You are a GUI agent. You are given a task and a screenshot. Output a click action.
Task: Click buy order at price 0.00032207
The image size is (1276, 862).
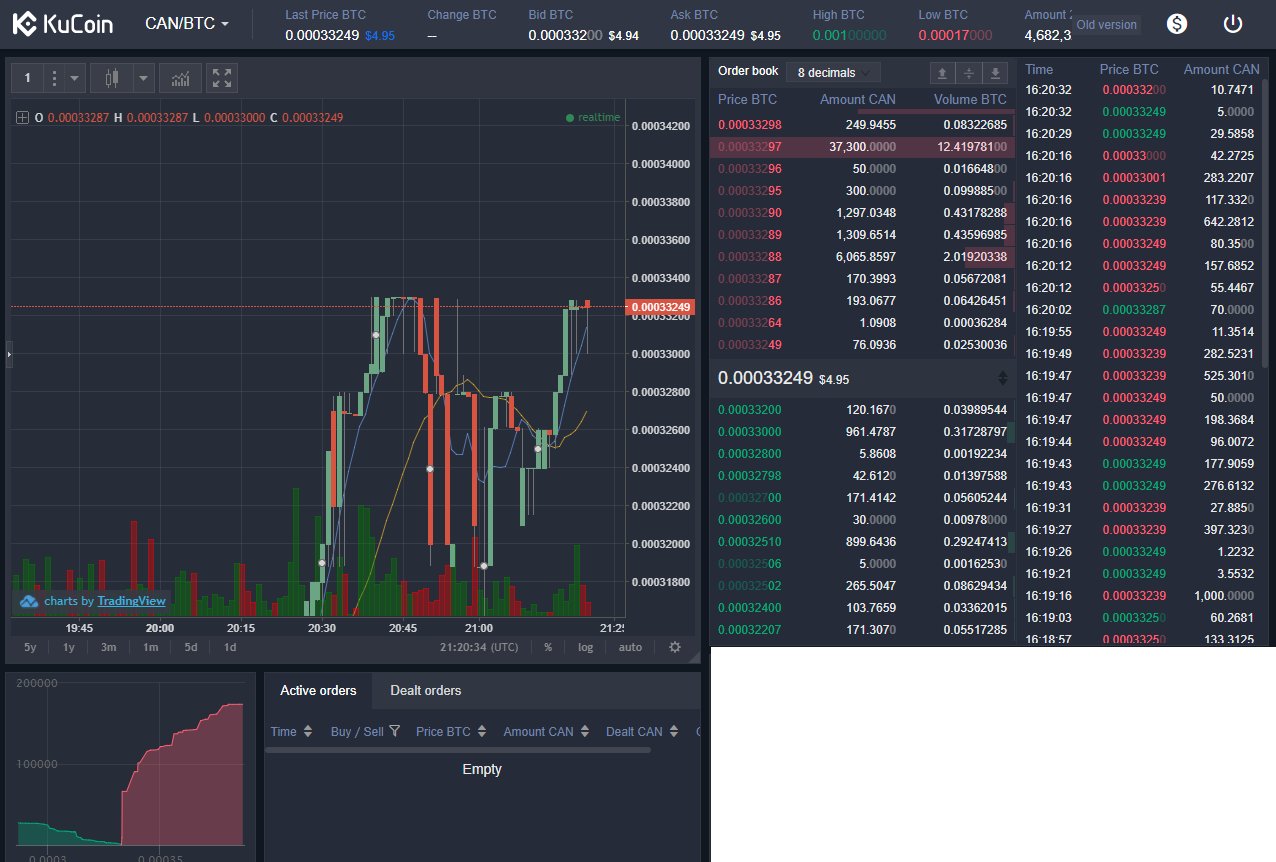click(x=862, y=630)
